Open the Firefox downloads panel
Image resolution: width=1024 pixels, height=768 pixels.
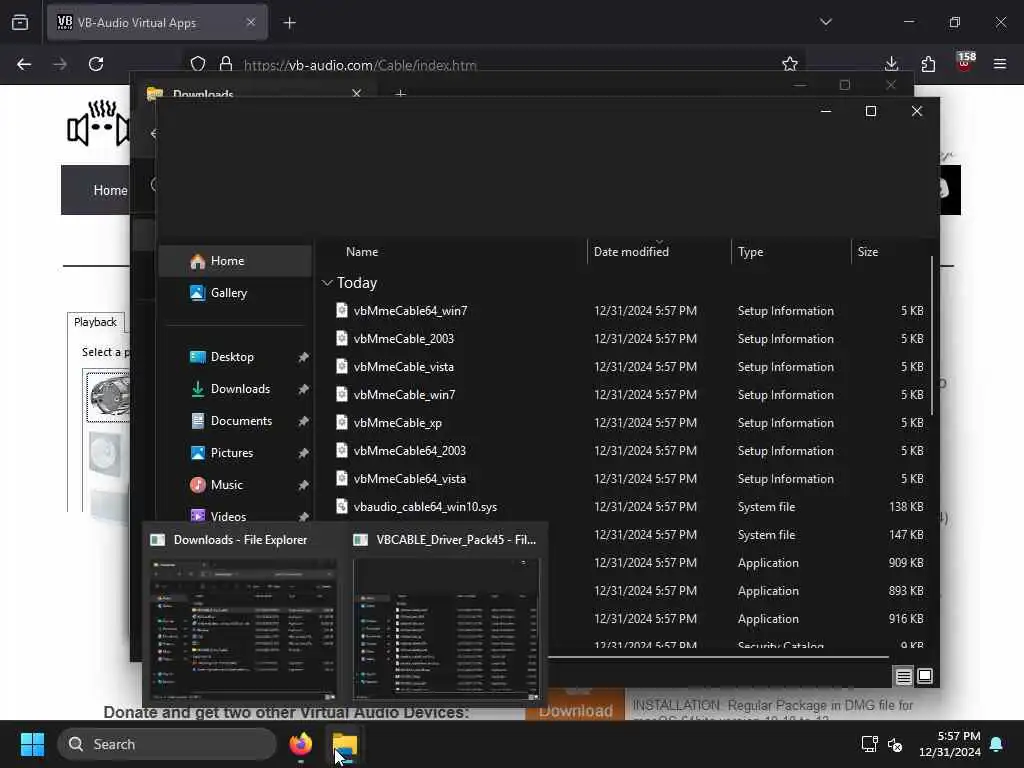[891, 64]
